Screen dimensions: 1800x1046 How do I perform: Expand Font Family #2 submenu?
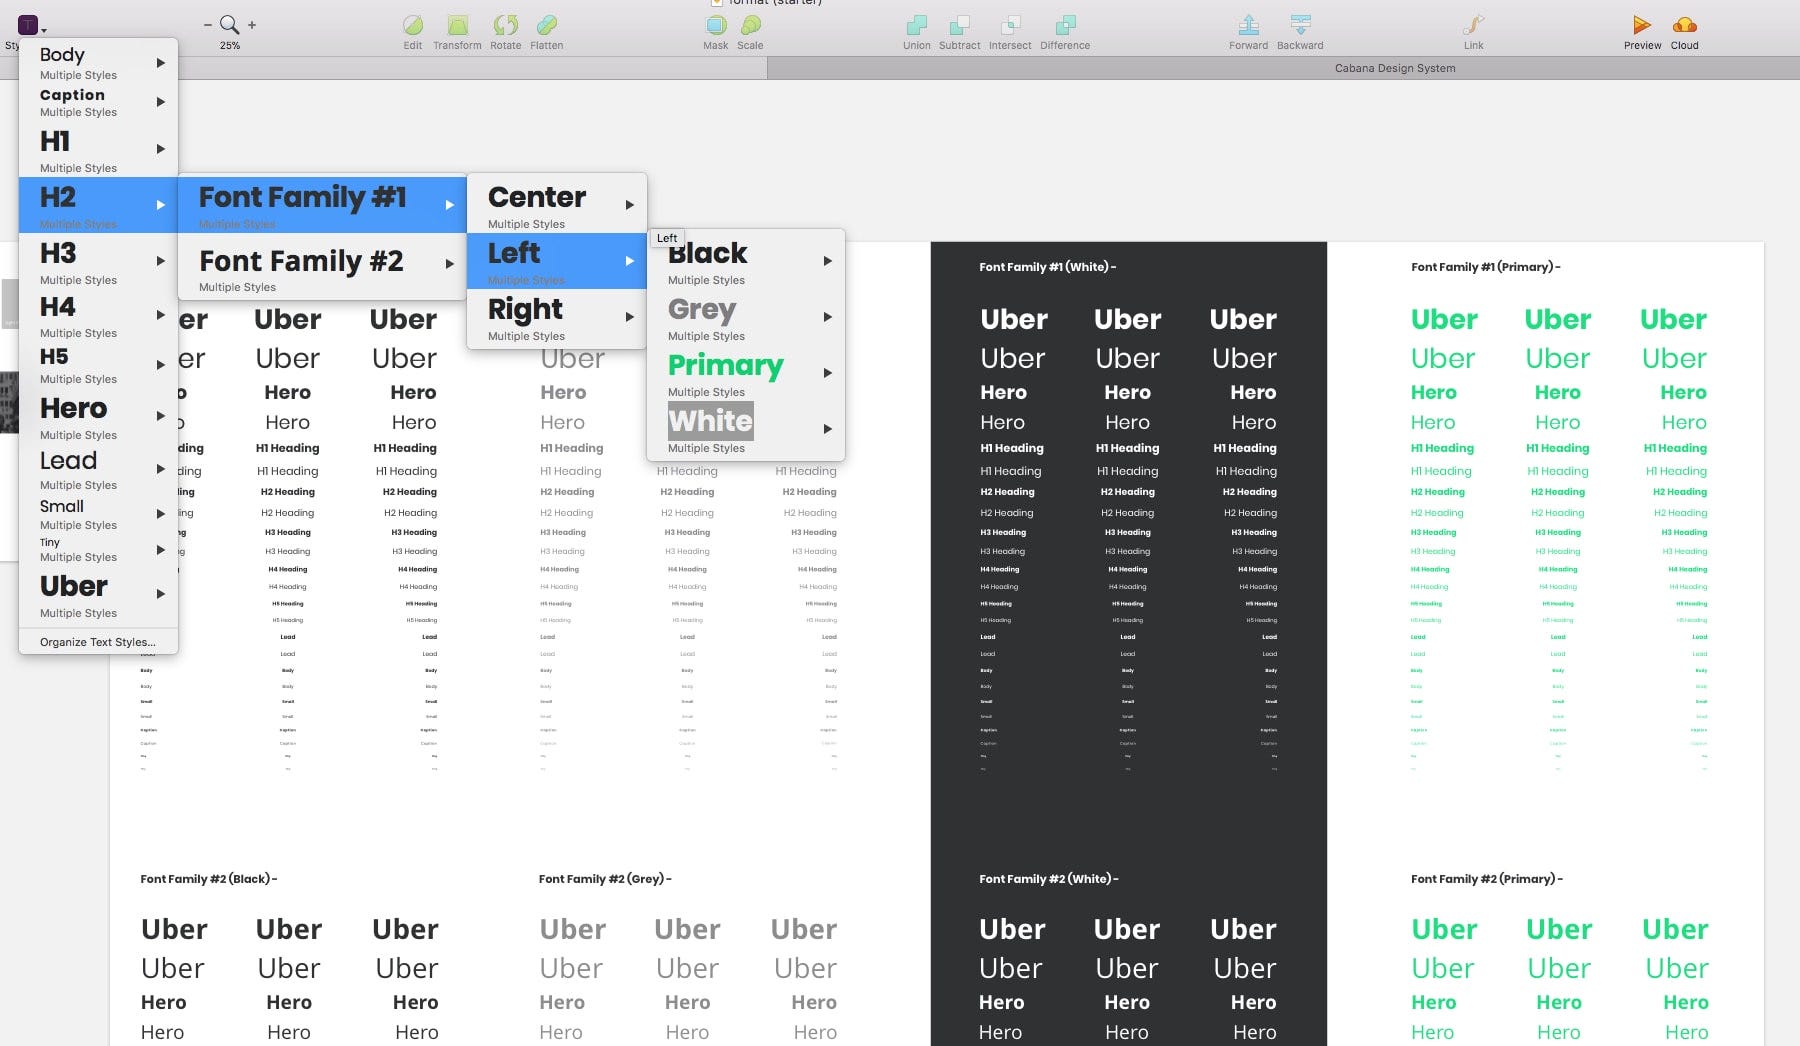pos(322,268)
